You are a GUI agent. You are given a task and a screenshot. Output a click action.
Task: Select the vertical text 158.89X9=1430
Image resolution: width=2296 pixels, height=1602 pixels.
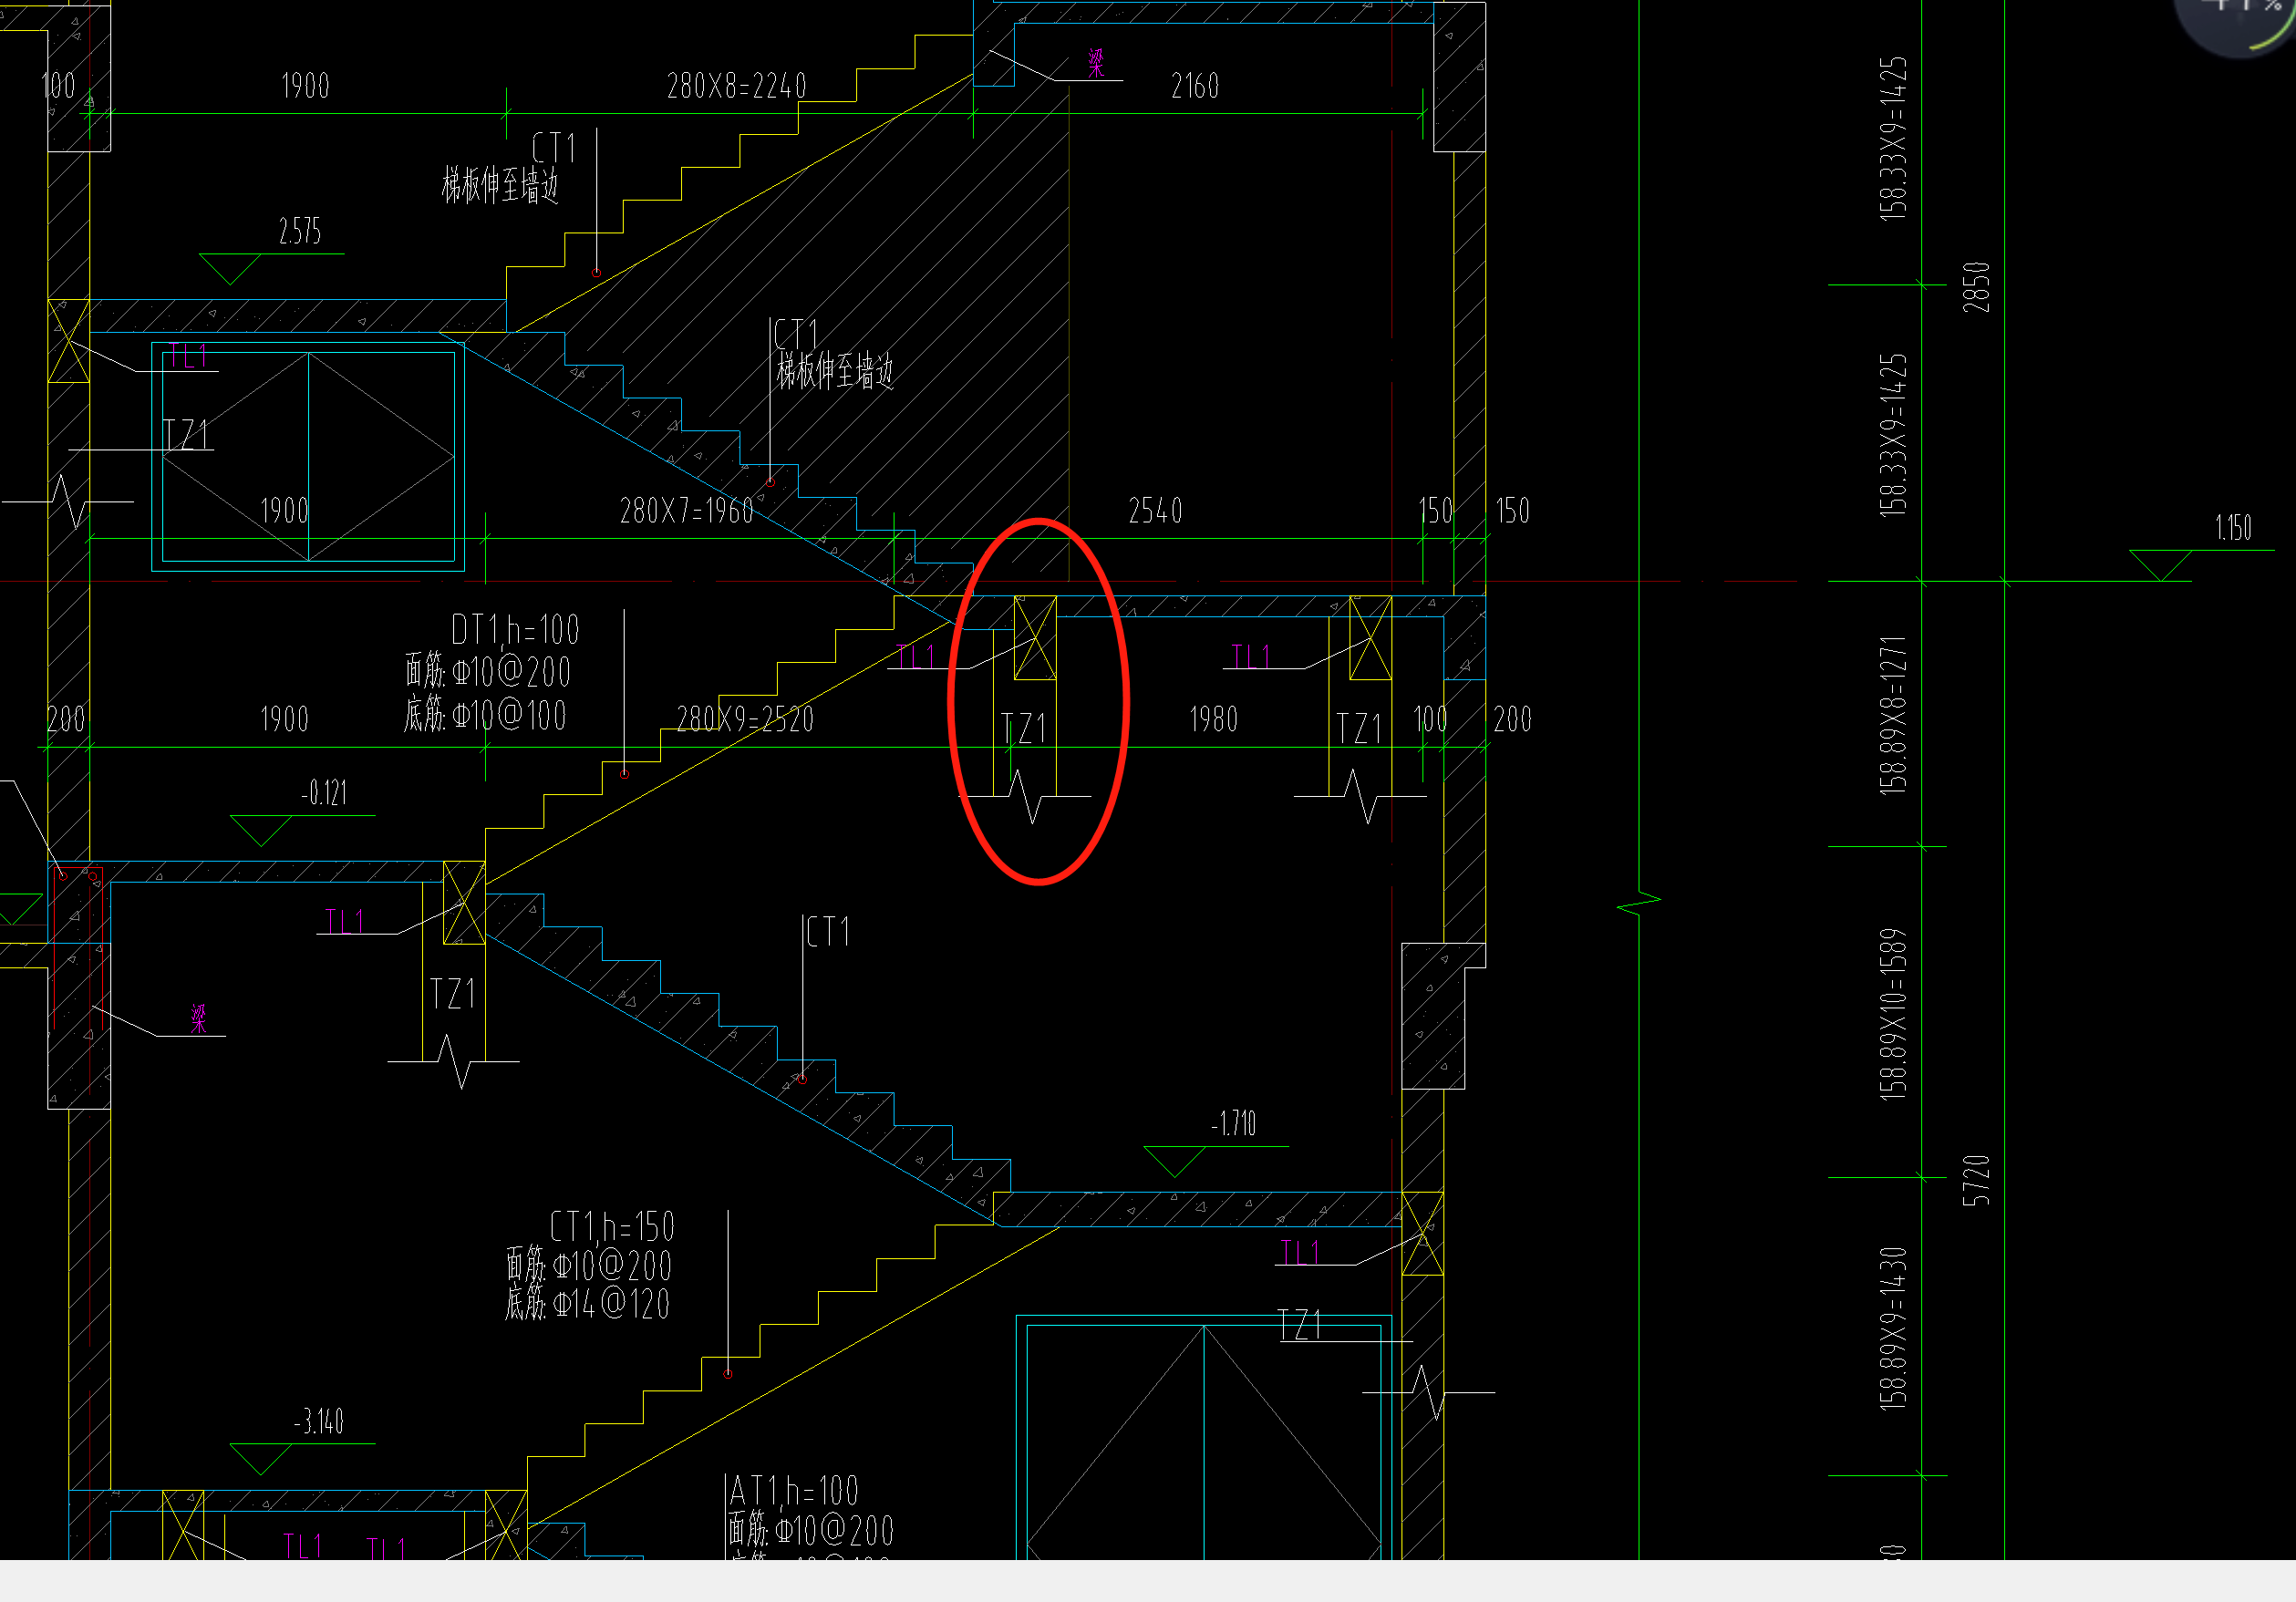click(1893, 1328)
